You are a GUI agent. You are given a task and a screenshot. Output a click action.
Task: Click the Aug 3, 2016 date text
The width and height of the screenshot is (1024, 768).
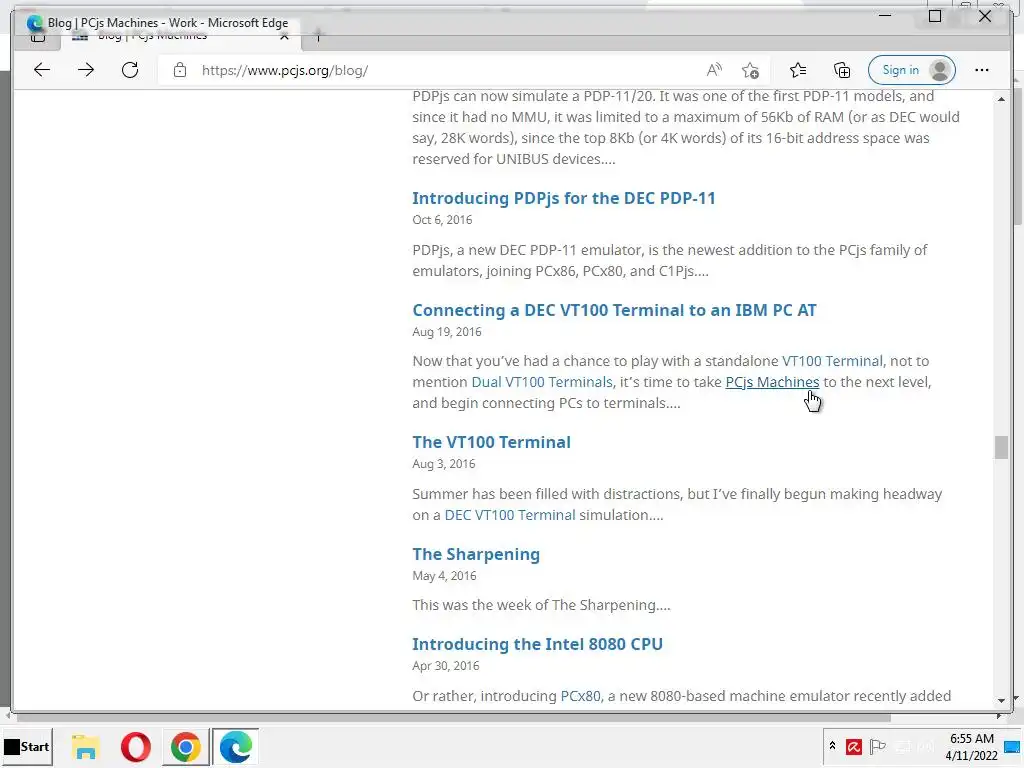click(443, 464)
